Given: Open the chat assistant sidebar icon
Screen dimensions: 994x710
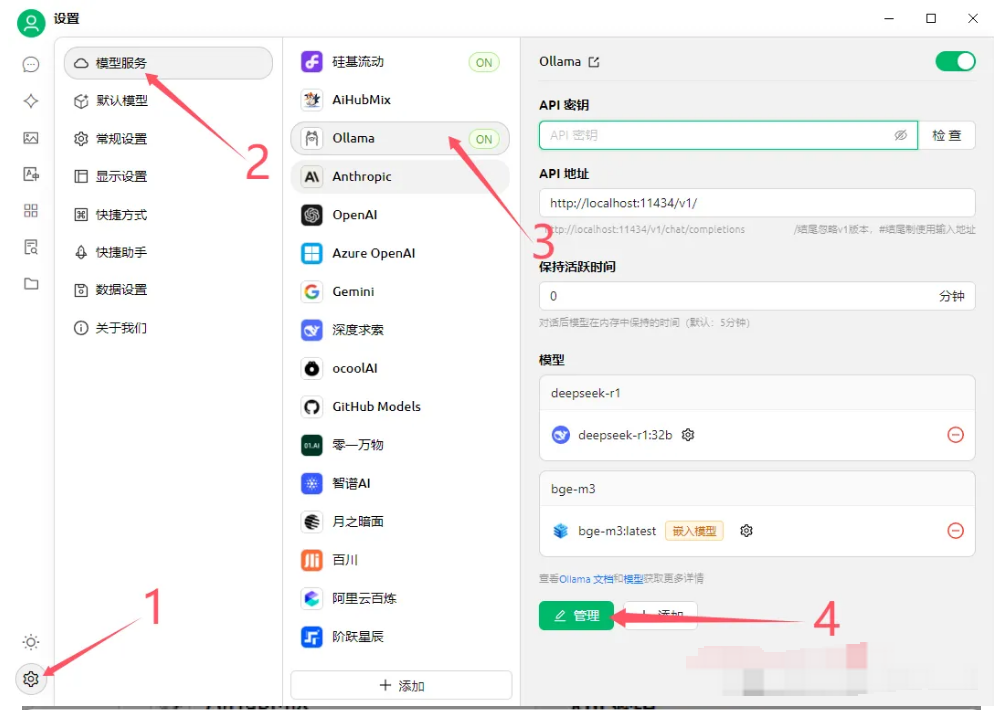Looking at the screenshot, I should tap(31, 65).
